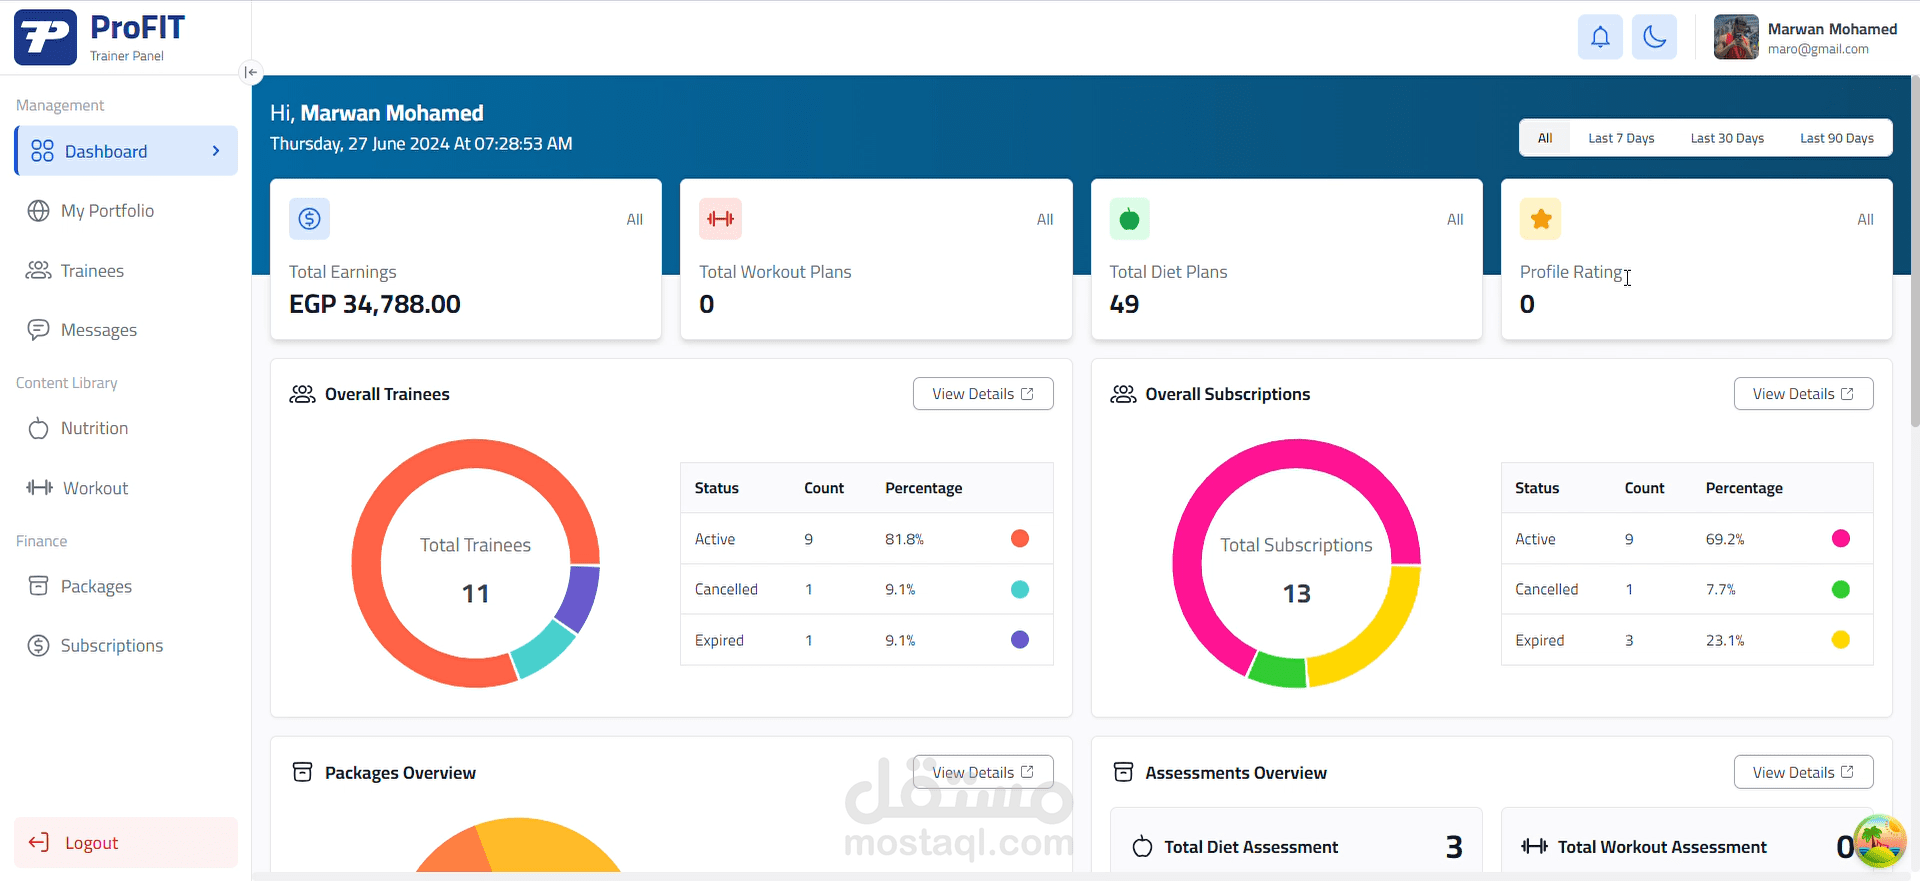Select the Last 90 Days filter
The width and height of the screenshot is (1920, 881).
click(x=1837, y=138)
